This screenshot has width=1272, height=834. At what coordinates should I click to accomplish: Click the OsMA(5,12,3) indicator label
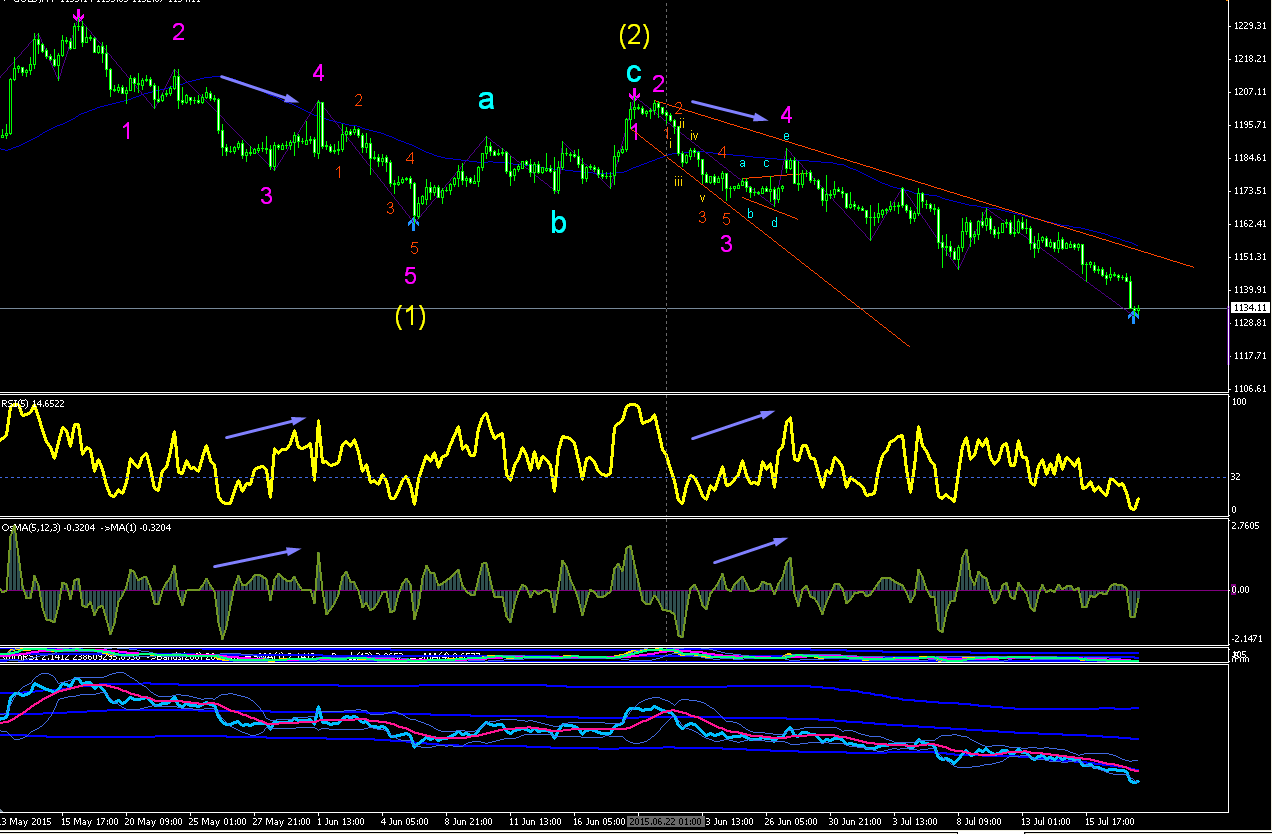point(87,527)
